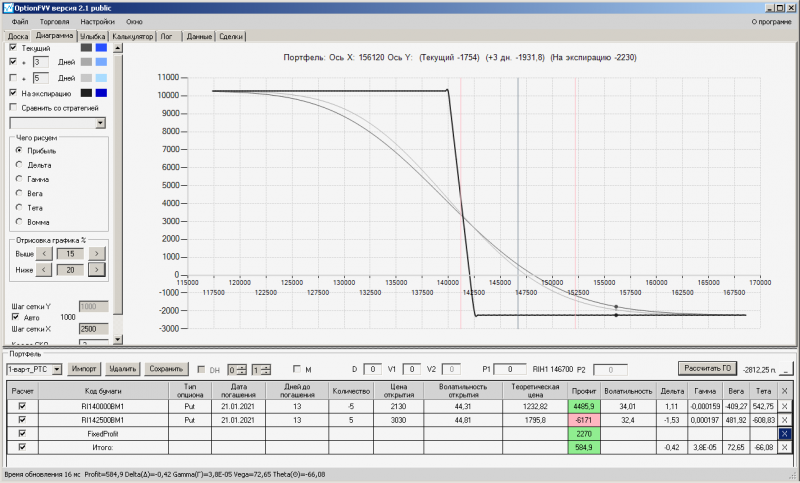Viewport: 800px width, 483px height.
Task: Decrease the Ниже percent with left arrow
Action: [44, 270]
